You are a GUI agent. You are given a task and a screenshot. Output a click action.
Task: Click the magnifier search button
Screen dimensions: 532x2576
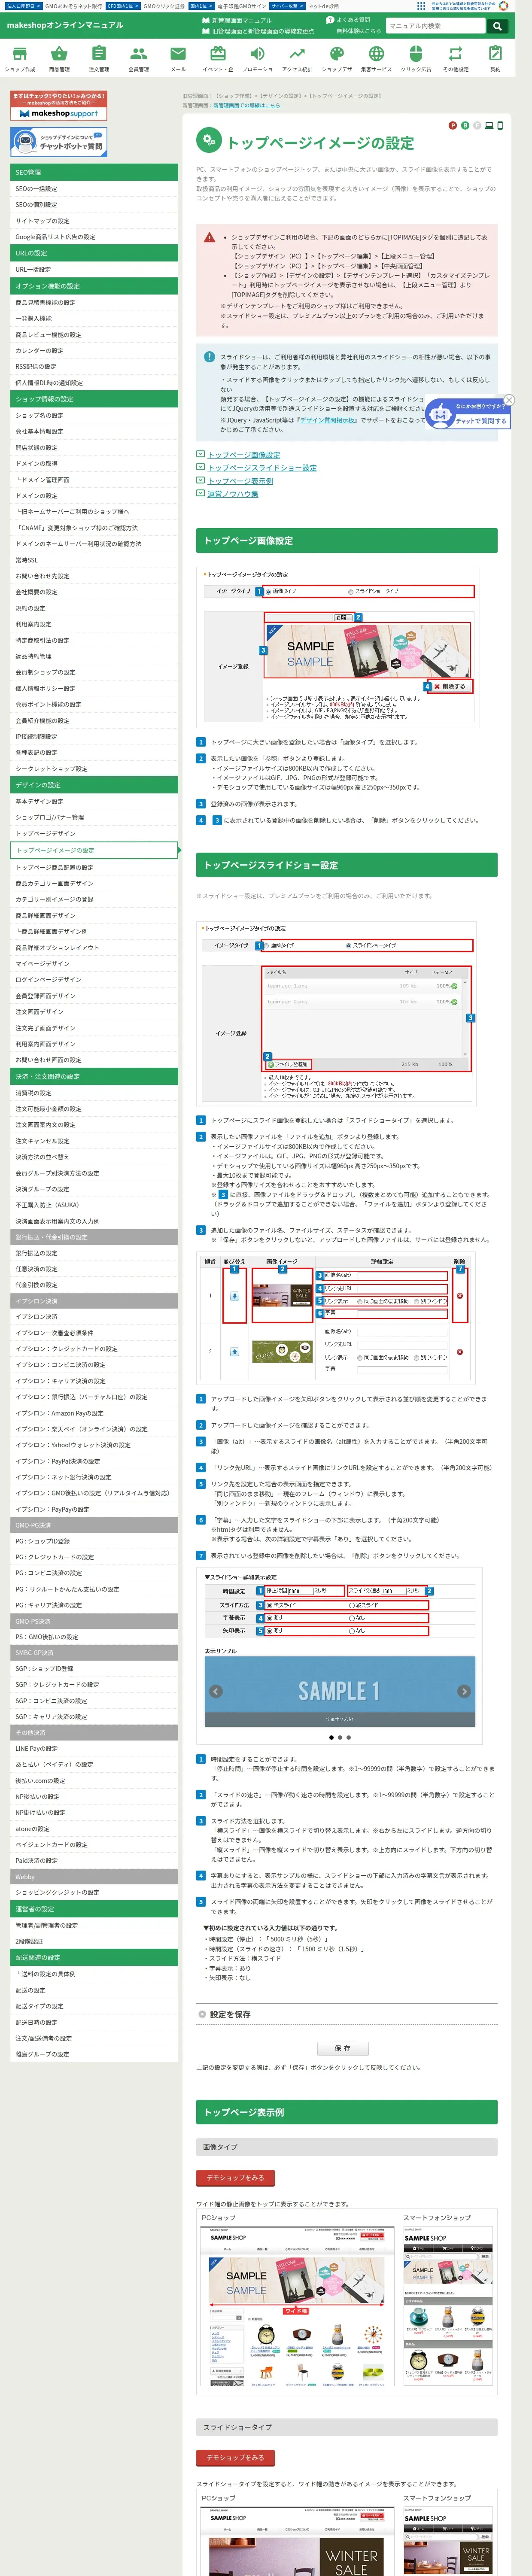[497, 26]
